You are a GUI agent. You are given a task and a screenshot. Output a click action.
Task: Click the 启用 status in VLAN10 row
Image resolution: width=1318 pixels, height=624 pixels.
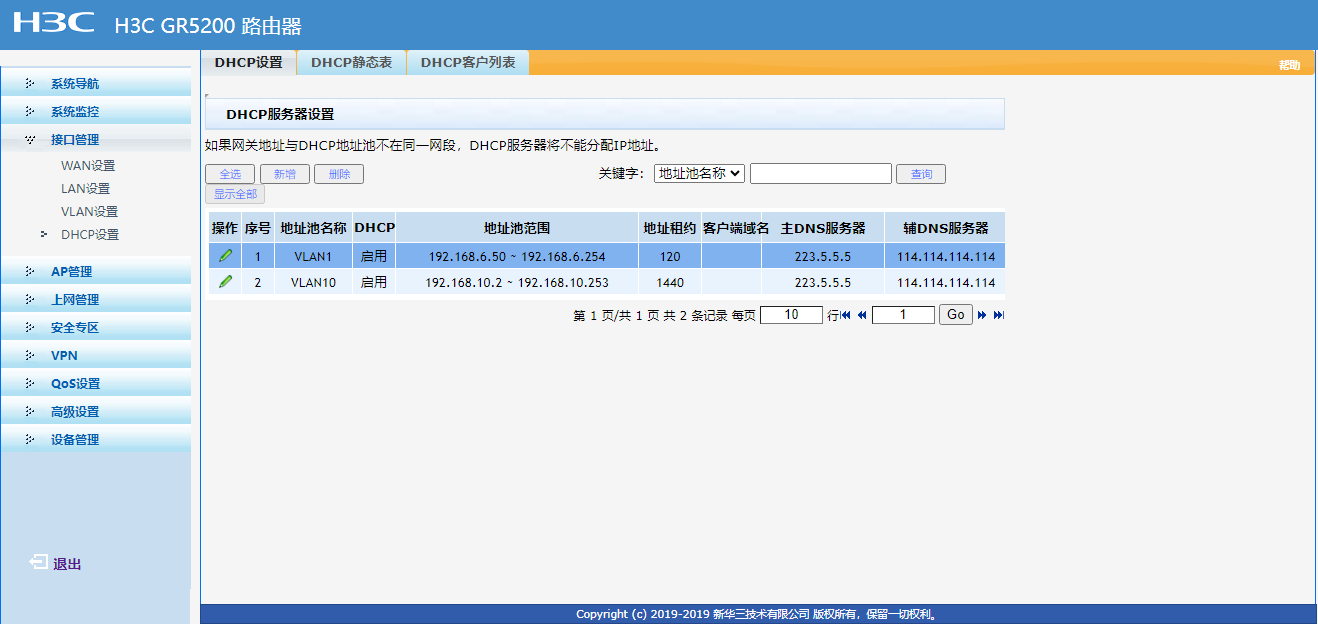(x=374, y=283)
